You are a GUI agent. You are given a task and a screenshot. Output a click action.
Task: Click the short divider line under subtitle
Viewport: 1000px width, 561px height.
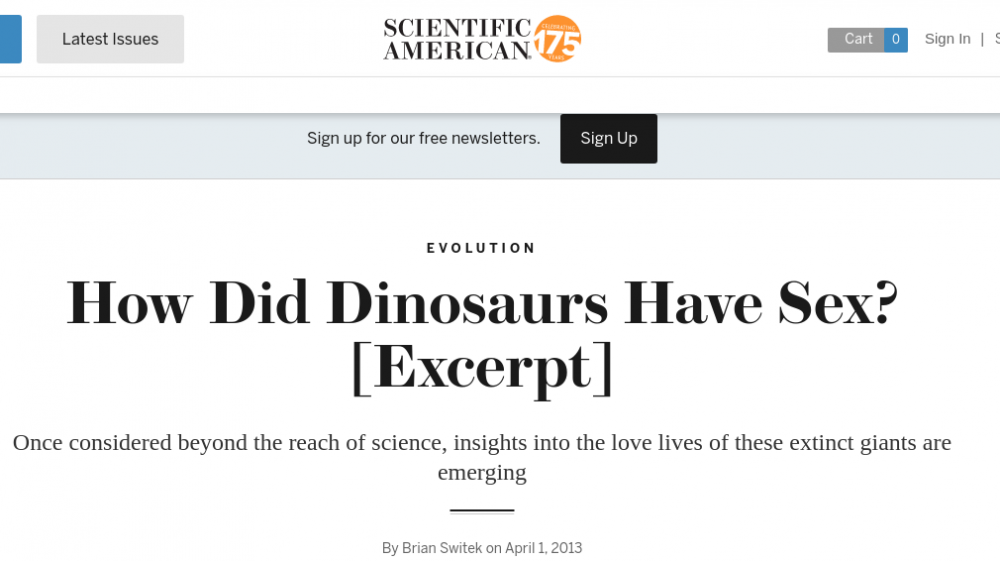tap(481, 511)
